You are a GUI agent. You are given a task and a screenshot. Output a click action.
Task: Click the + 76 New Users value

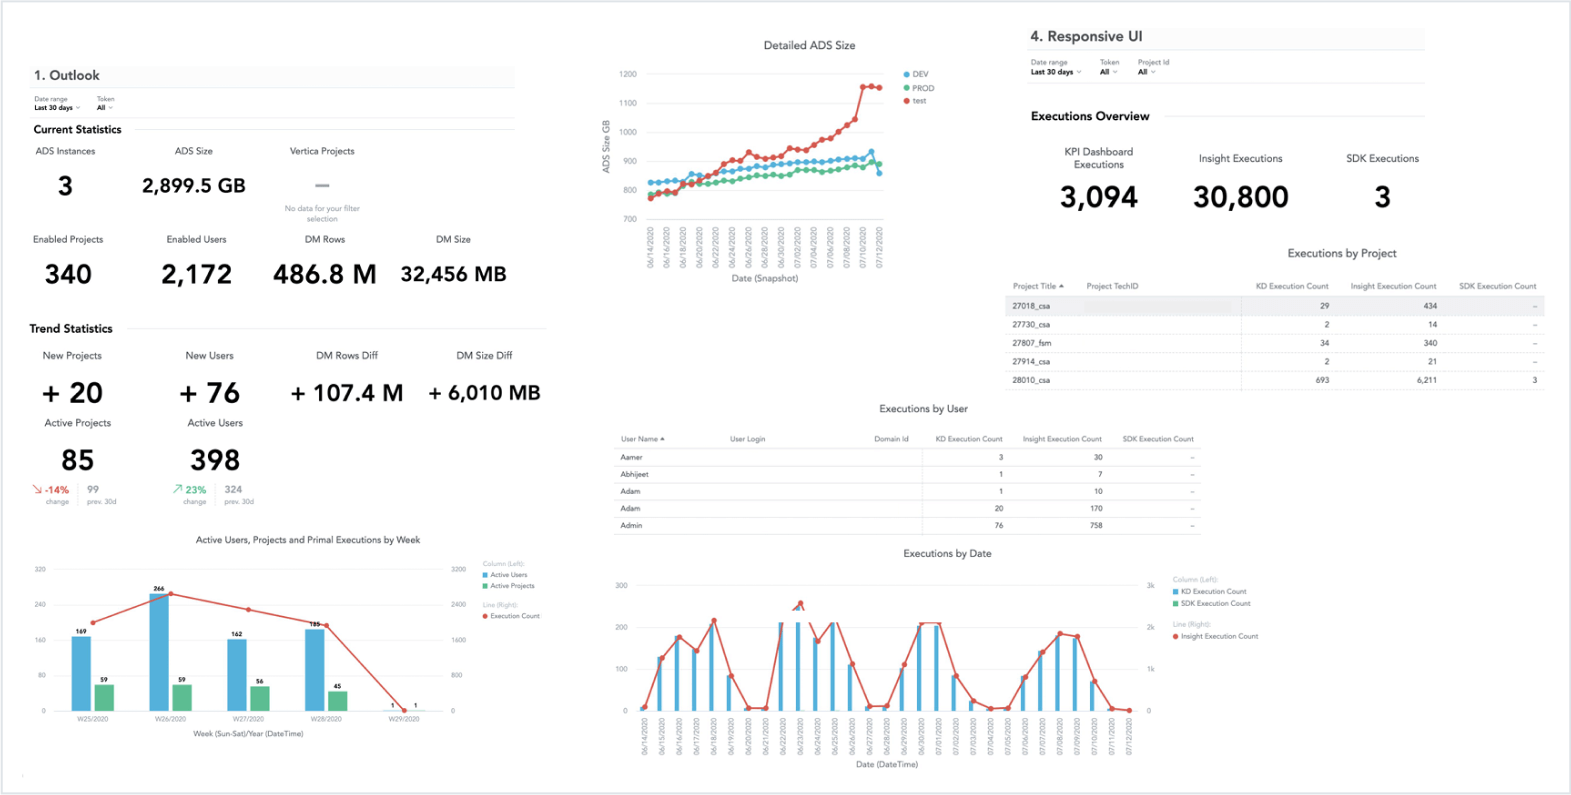(x=210, y=393)
